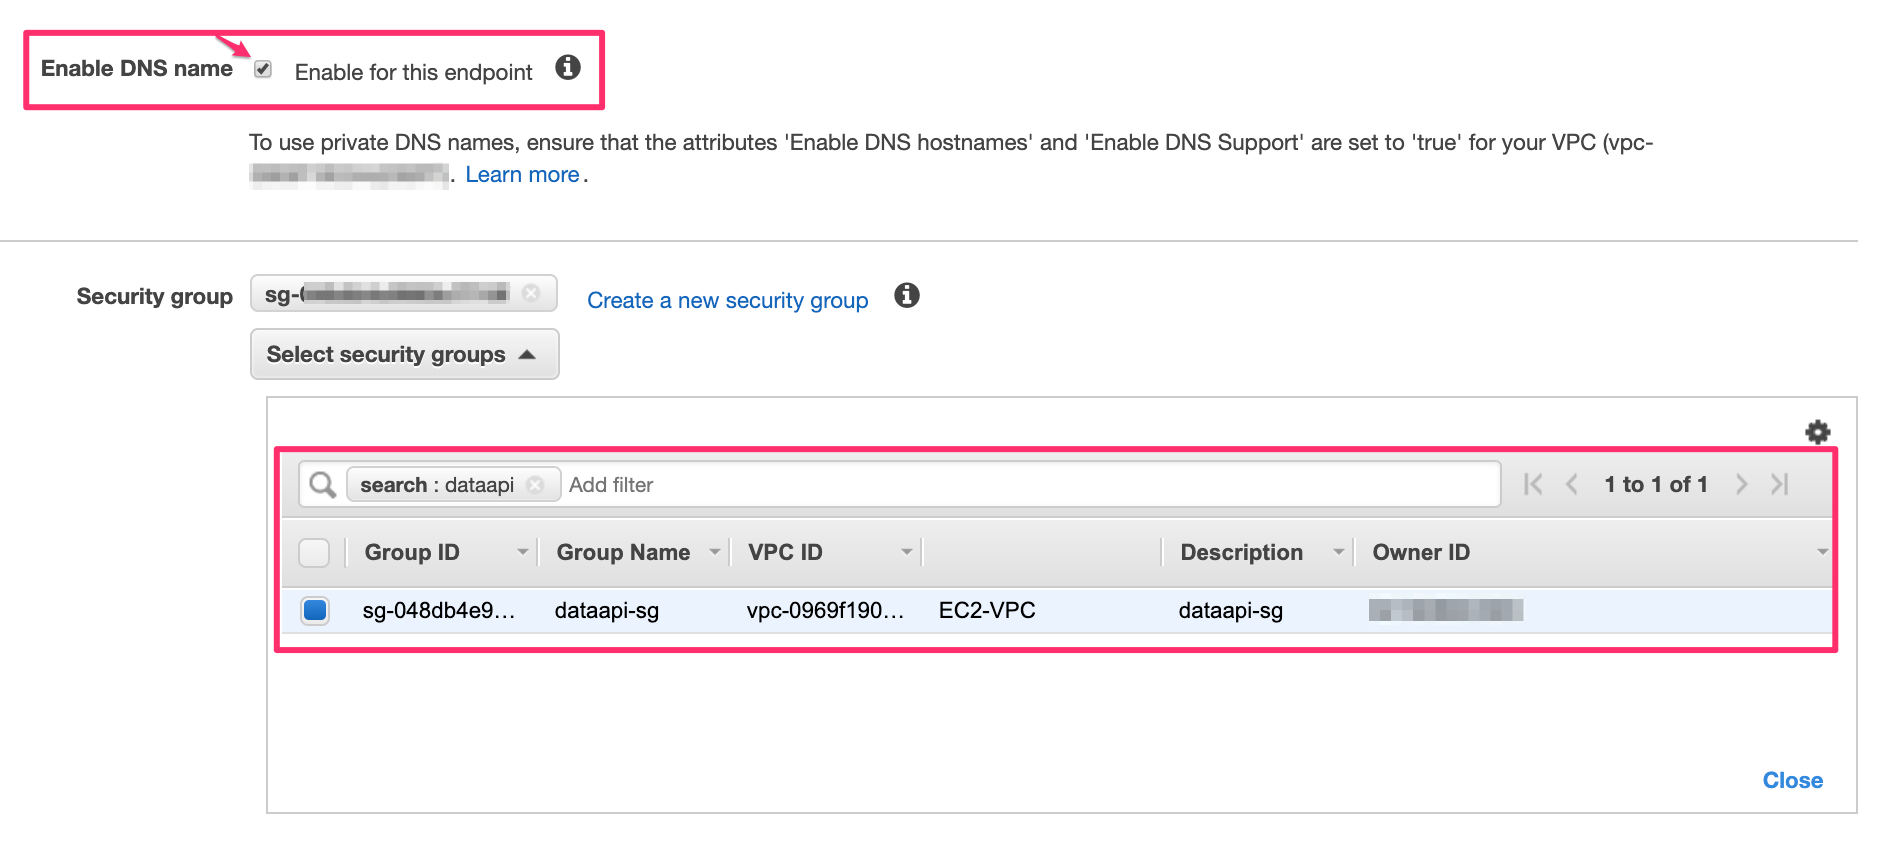
Task: Remove the selected security group using its X icon
Action: (532, 293)
